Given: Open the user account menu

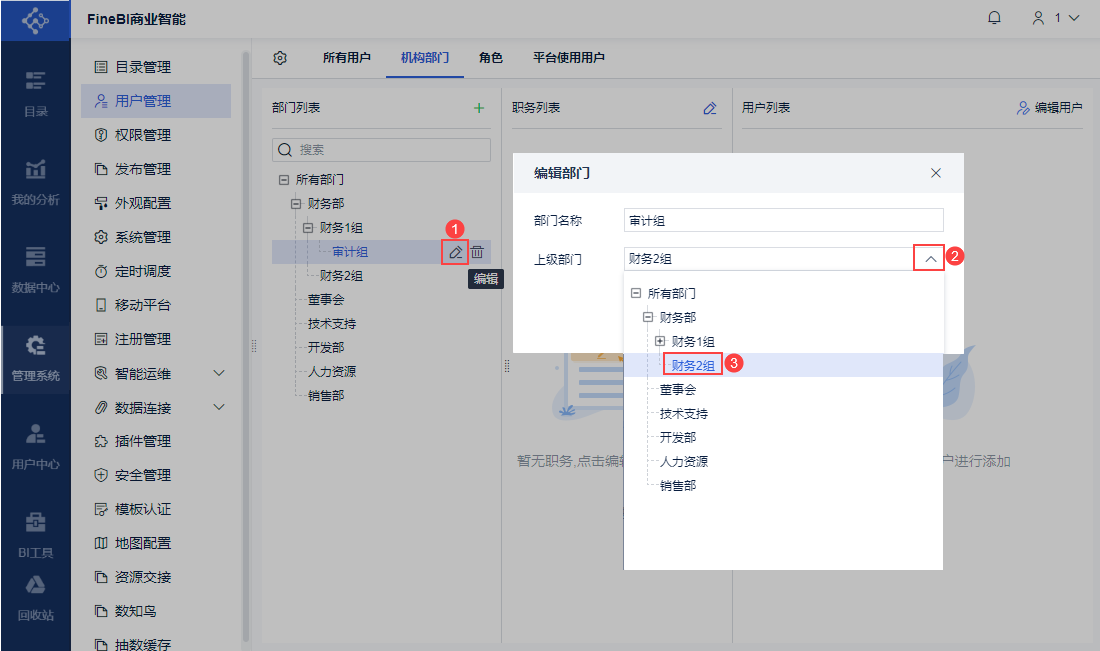Looking at the screenshot, I should point(1055,18).
